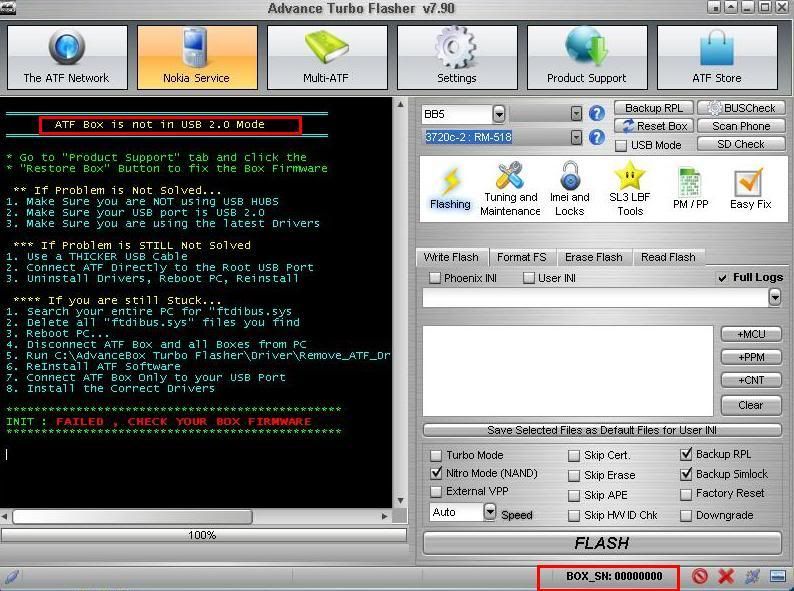Check the Skip APE option
The width and height of the screenshot is (794, 591).
(574, 495)
